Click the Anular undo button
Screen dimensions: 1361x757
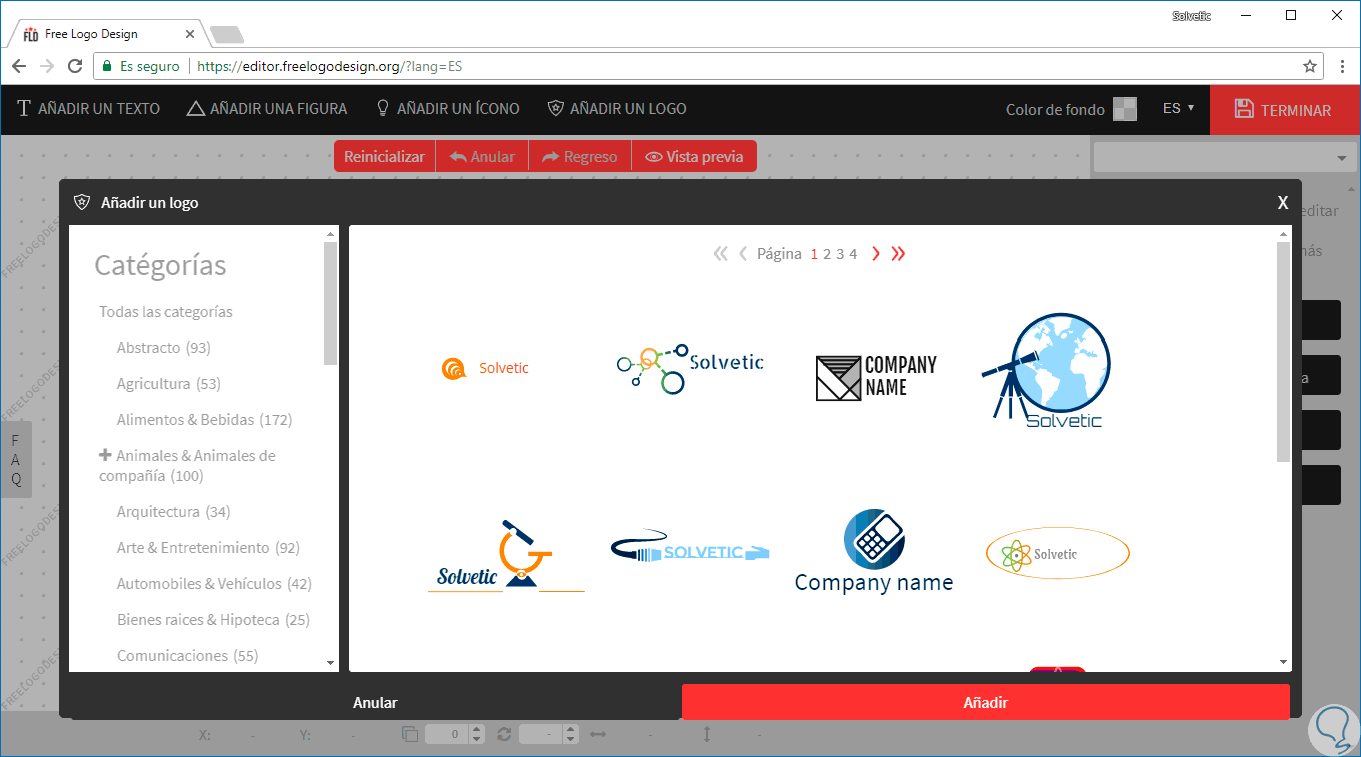[x=482, y=157]
